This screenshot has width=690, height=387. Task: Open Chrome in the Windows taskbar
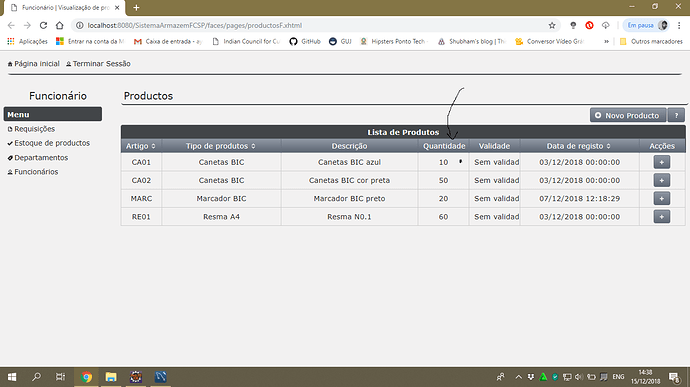[86, 377]
